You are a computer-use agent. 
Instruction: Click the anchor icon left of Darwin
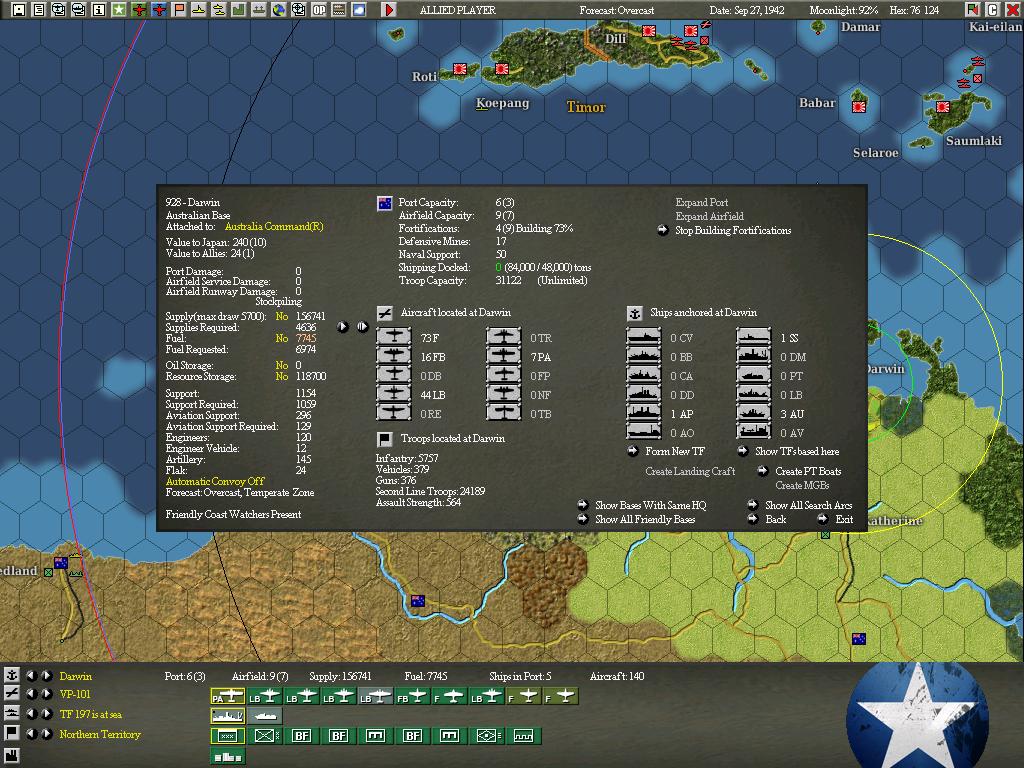12,675
